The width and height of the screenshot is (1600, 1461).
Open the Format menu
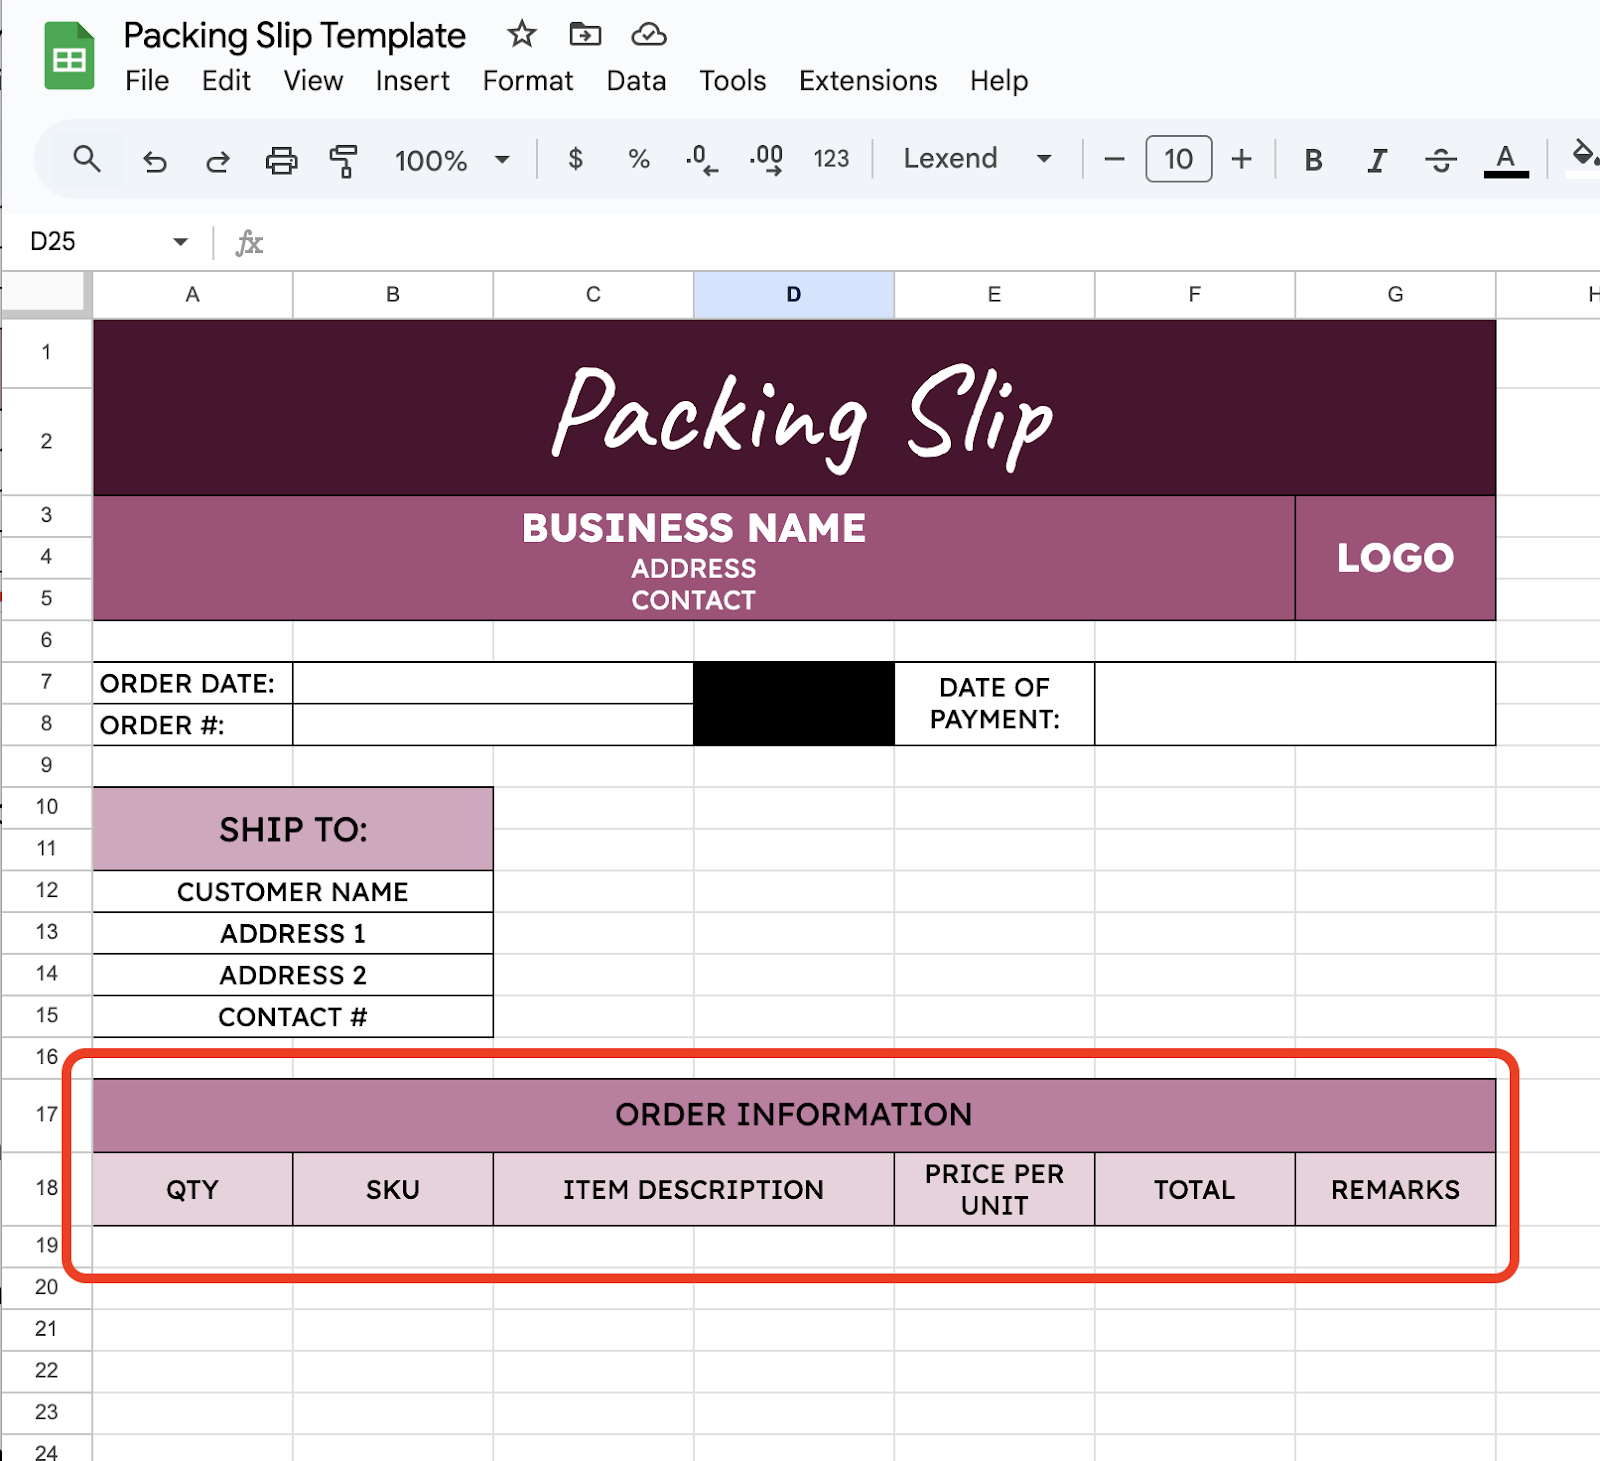pos(527,81)
